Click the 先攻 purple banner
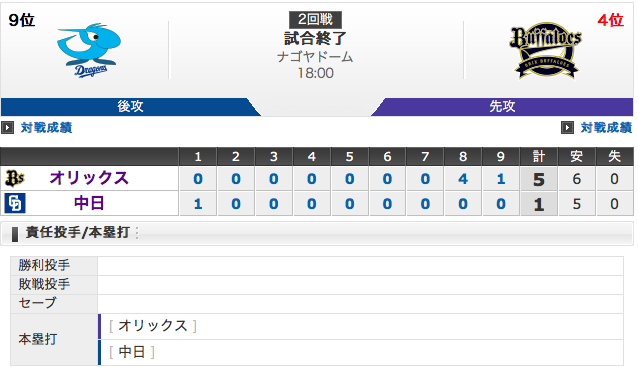 [502, 107]
